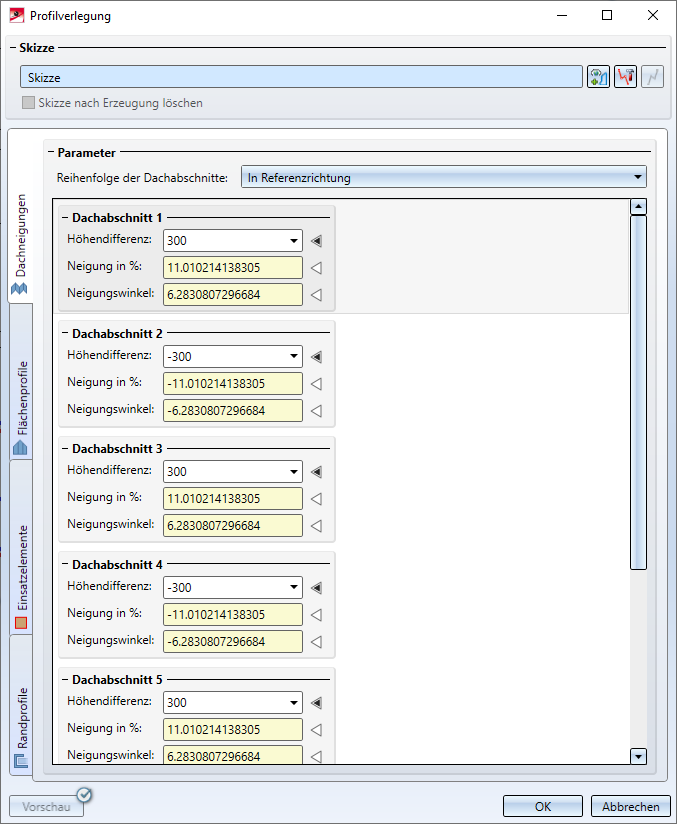Image resolution: width=677 pixels, height=824 pixels.
Task: Click the triangle beside Dachabschnitt 4 Neigung in %
Action: tap(316, 614)
